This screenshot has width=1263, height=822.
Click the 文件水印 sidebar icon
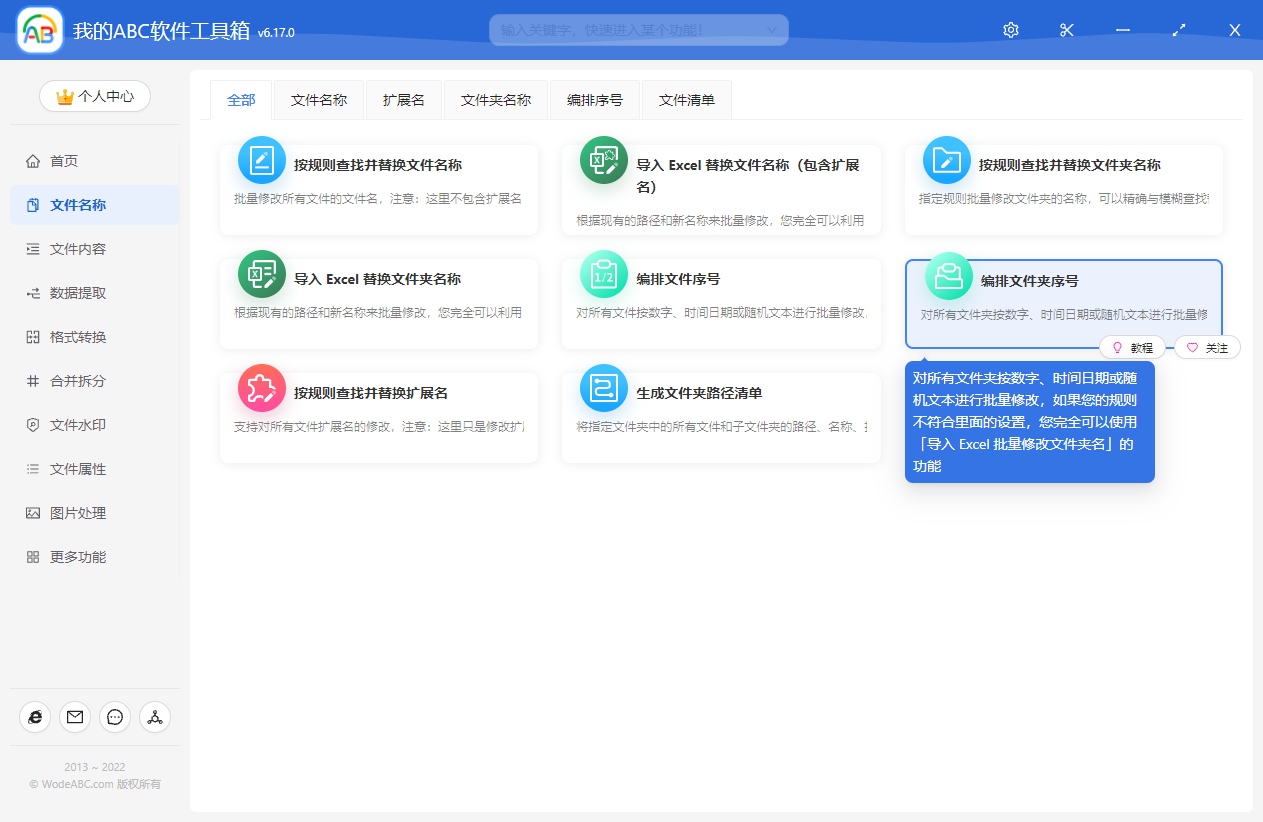click(x=34, y=424)
